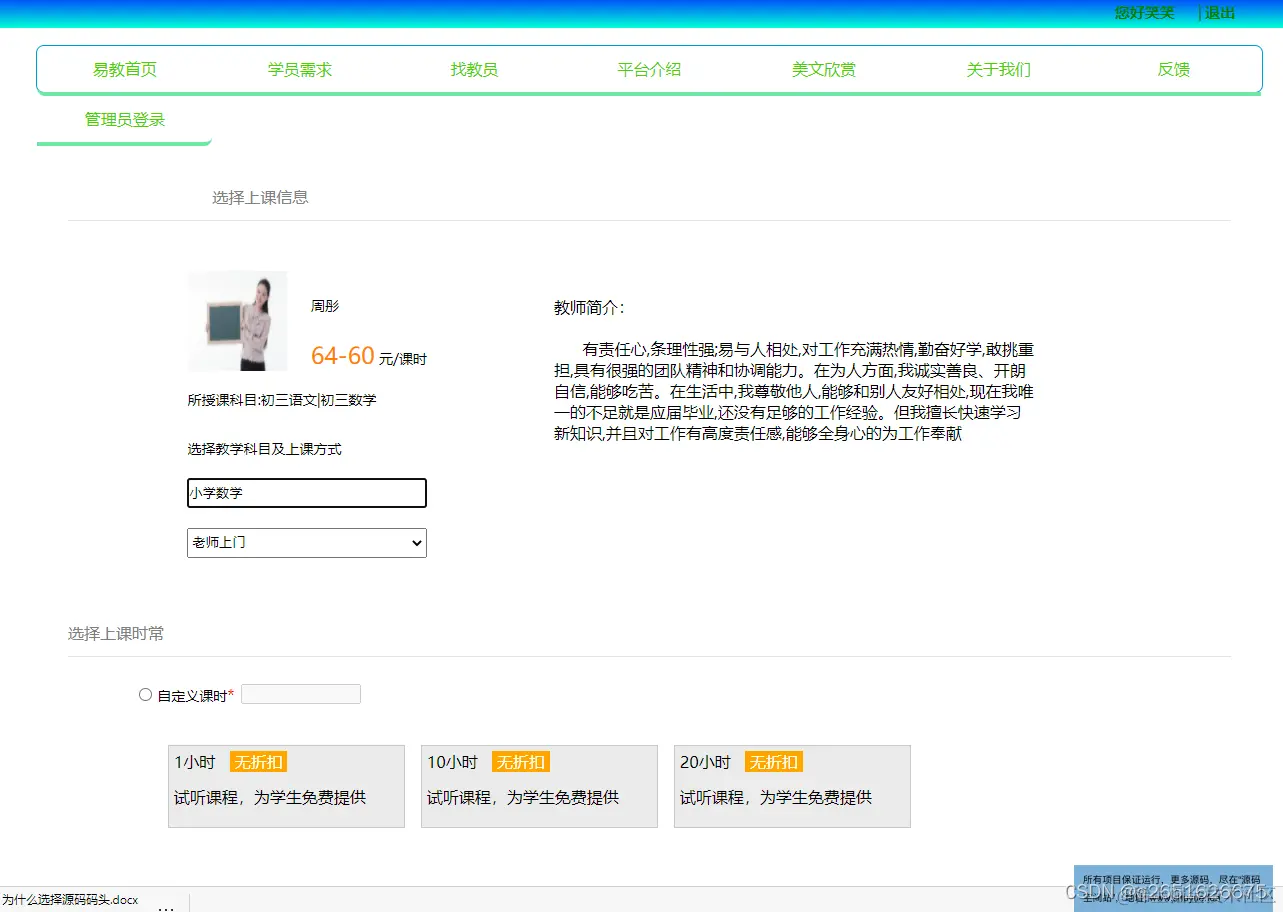This screenshot has width=1283, height=912.
Task: Visit the 美文欣赏 section
Action: click(x=823, y=69)
